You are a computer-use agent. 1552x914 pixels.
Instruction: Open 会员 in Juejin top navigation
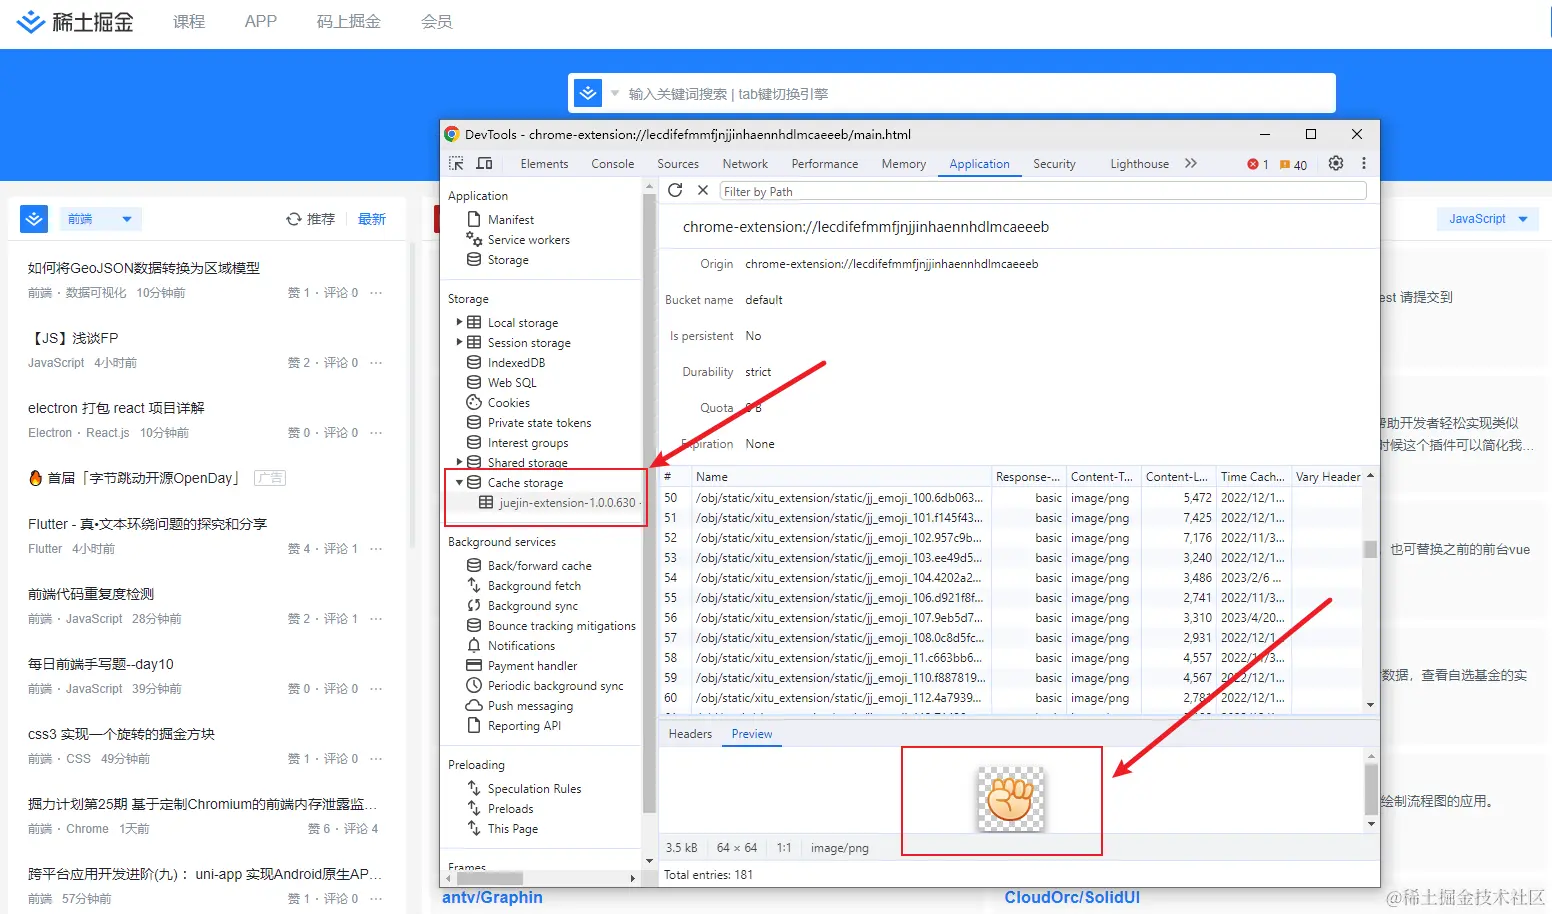coord(436,22)
